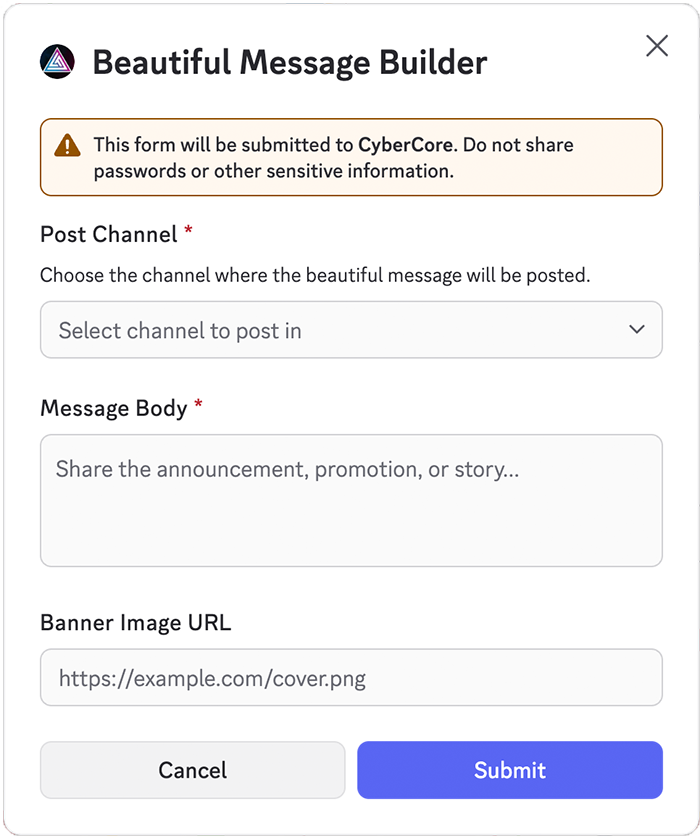The width and height of the screenshot is (700, 836).
Task: Click the red asterisk beside Message Body
Action: [x=198, y=404]
